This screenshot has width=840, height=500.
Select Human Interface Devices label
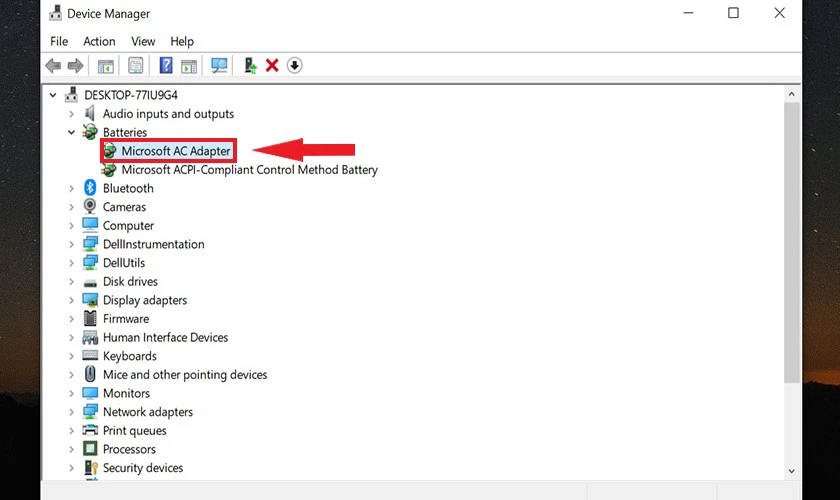pos(166,337)
